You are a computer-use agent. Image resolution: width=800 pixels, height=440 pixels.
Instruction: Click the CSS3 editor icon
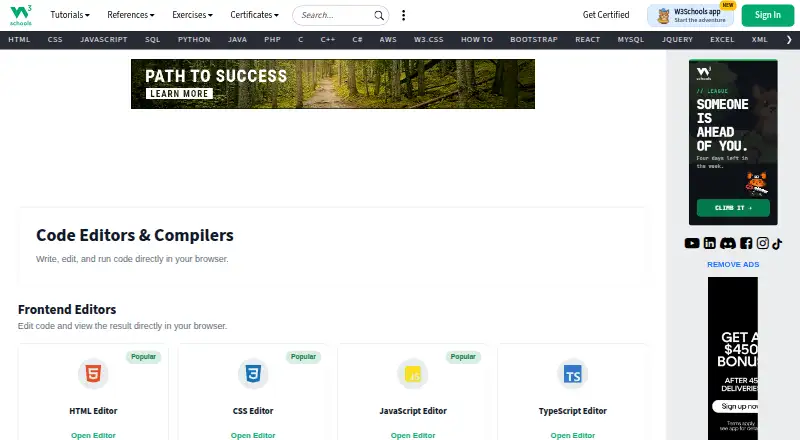(x=253, y=374)
